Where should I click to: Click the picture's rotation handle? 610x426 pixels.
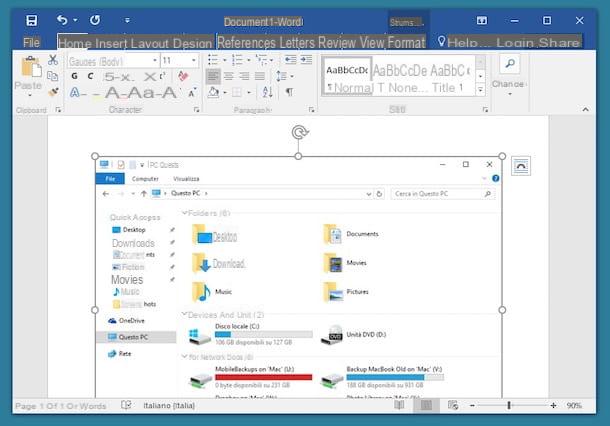[x=300, y=132]
